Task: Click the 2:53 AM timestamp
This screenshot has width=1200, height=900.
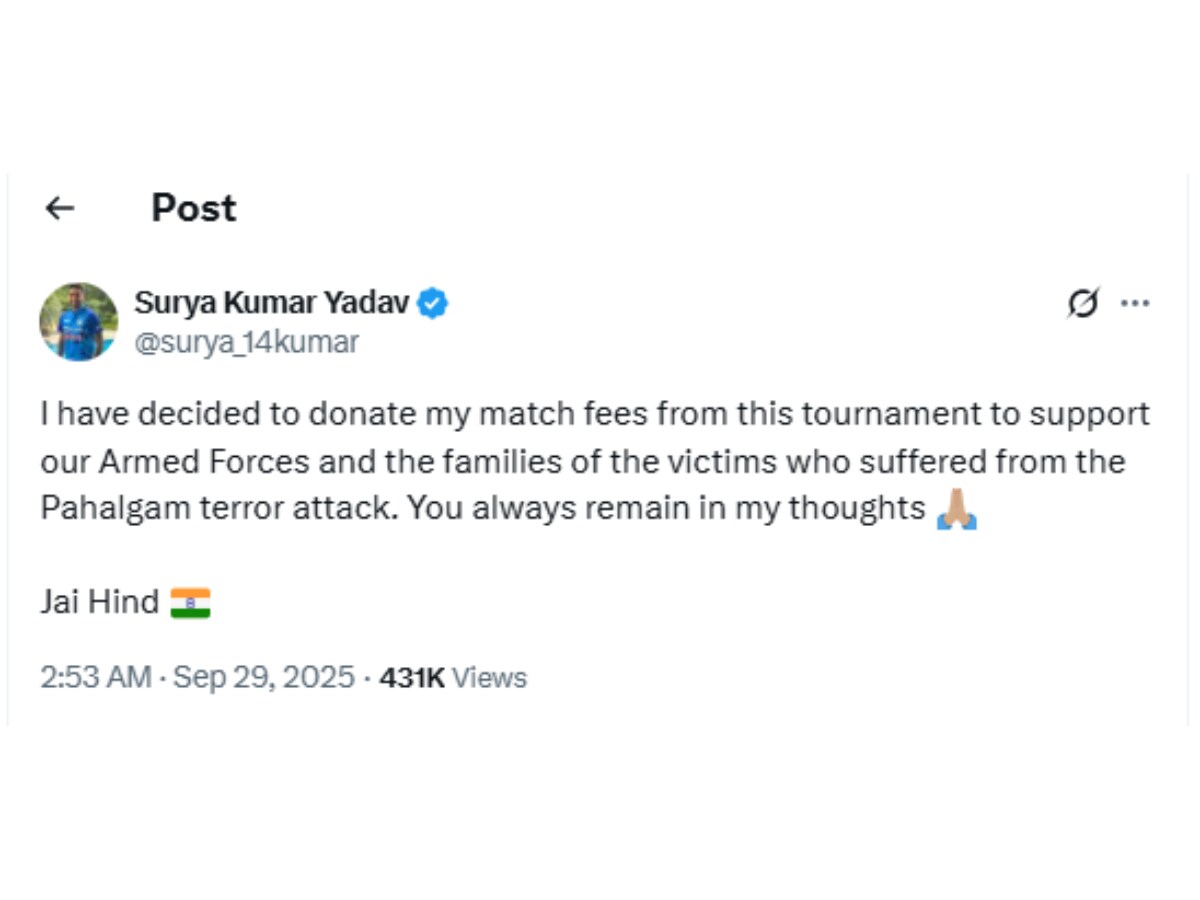Action: 96,678
